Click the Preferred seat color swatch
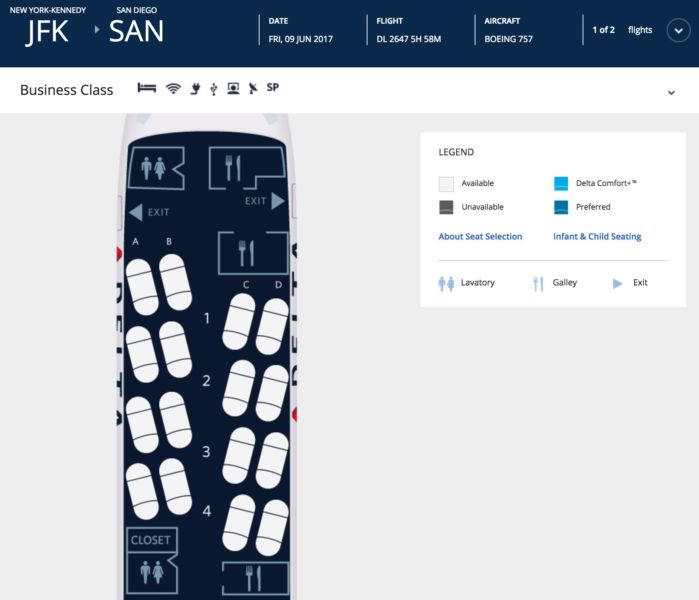This screenshot has width=699, height=600. [x=561, y=207]
